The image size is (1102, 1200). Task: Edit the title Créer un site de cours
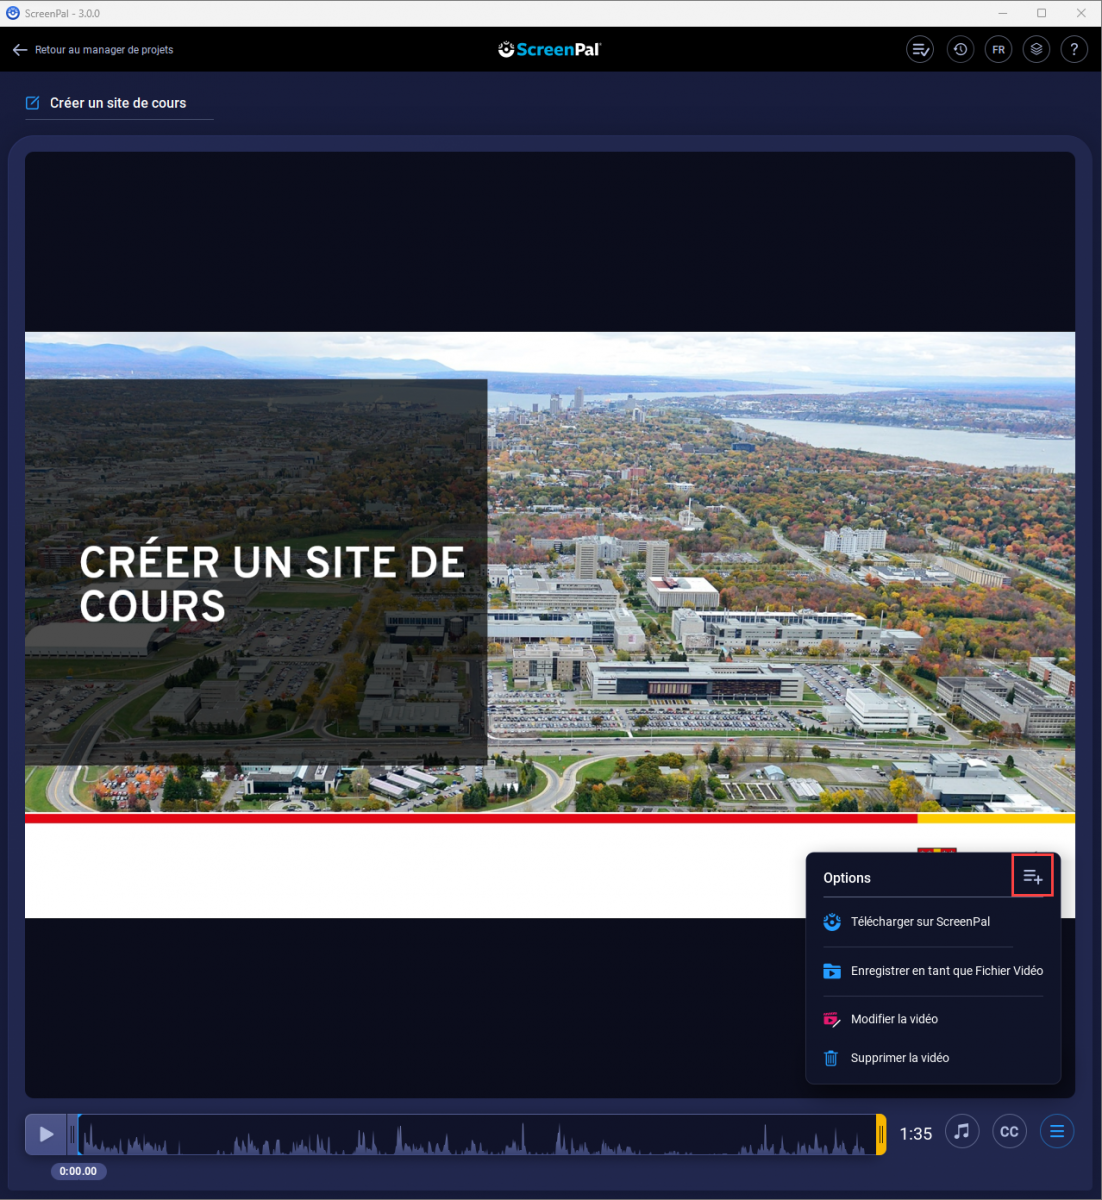(118, 103)
